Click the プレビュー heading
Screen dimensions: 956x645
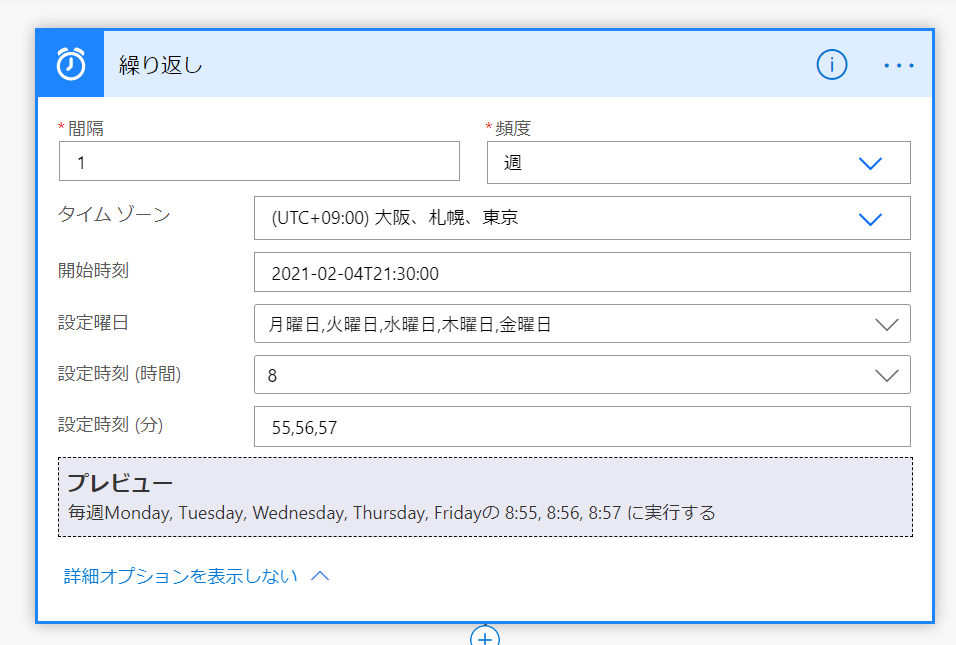pyautogui.click(x=120, y=483)
